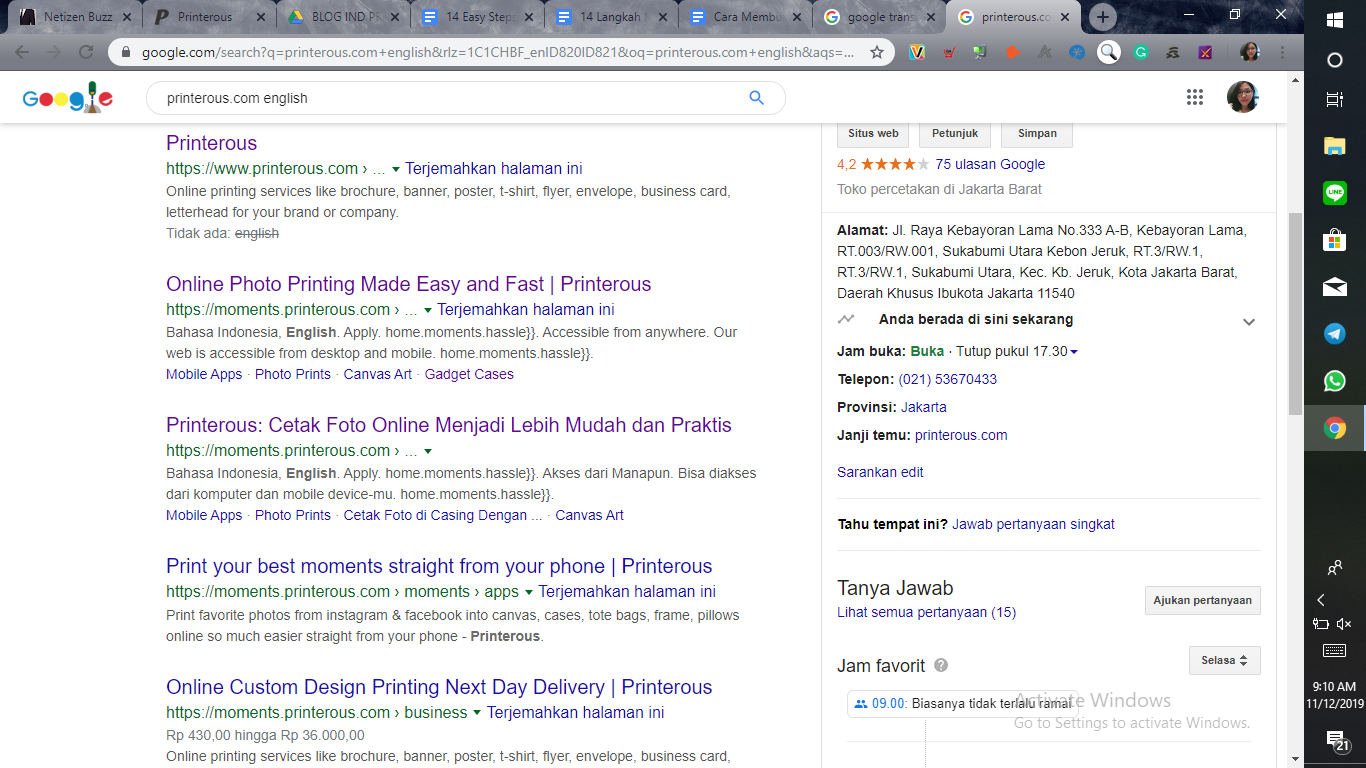
Task: Go back to the previous page
Action: (x=22, y=52)
